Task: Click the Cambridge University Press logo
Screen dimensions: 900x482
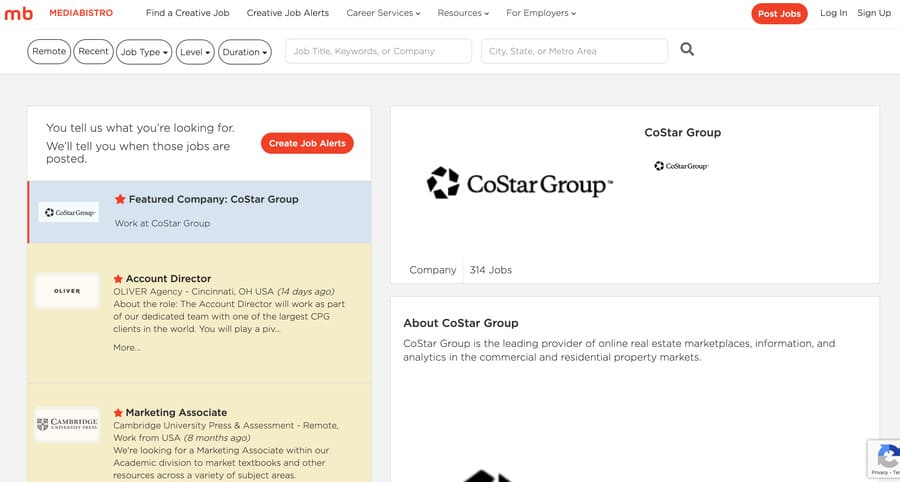Action: pos(67,424)
